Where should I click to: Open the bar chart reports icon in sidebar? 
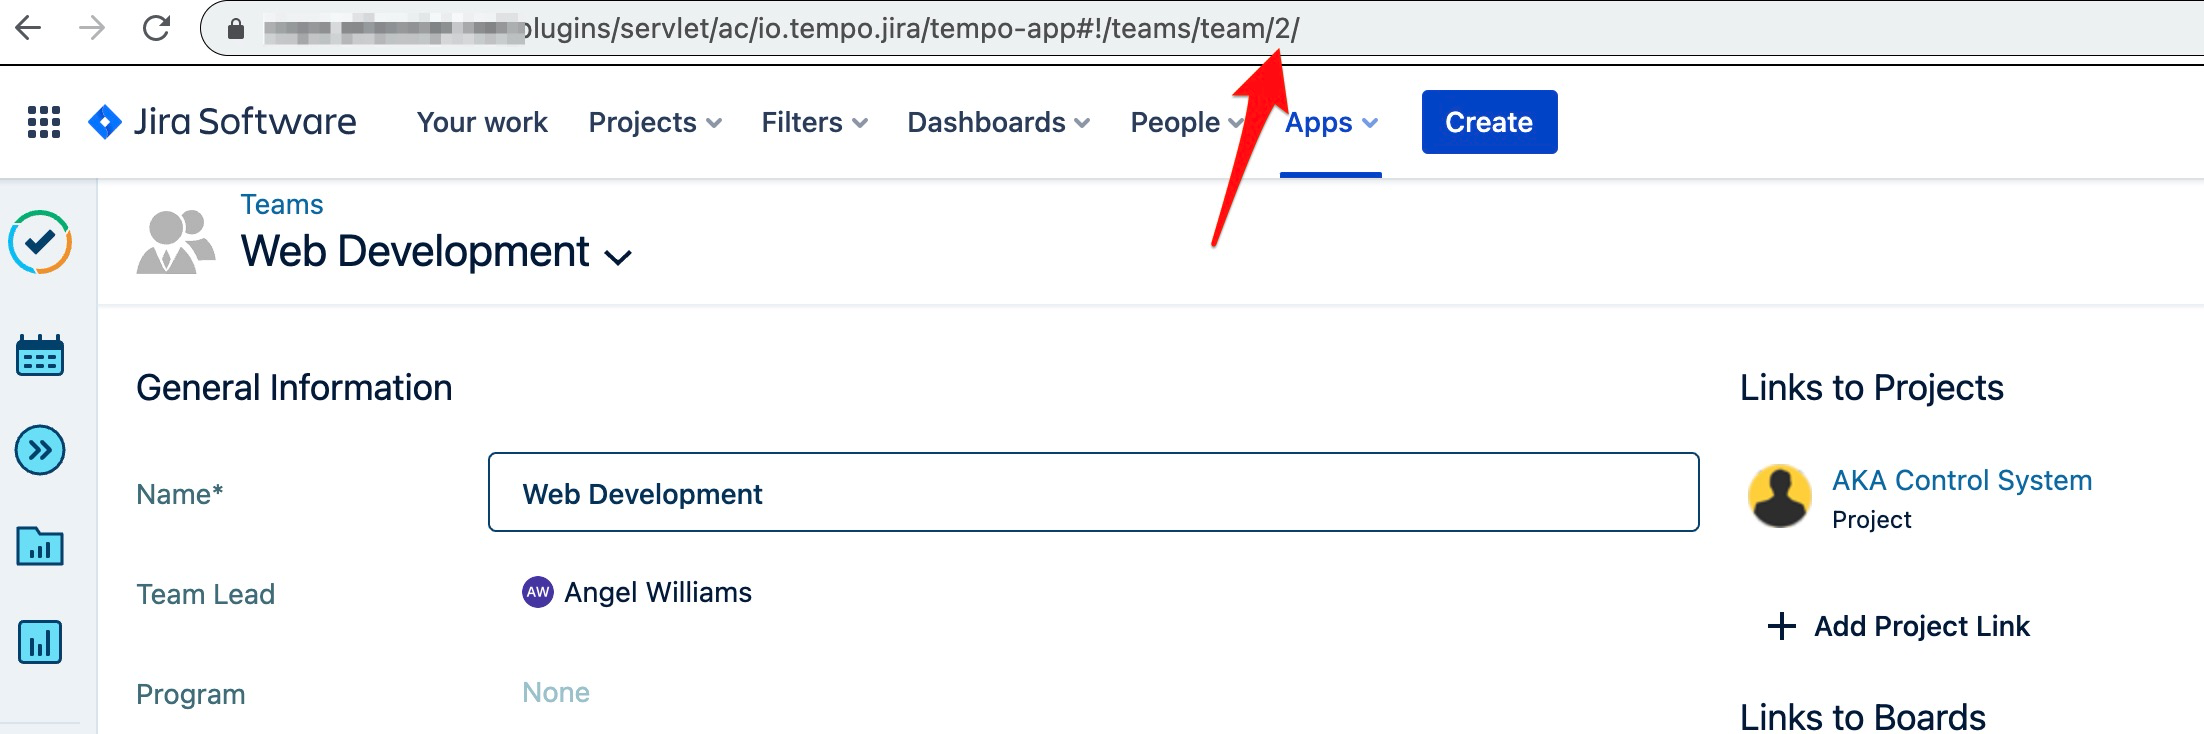(40, 642)
